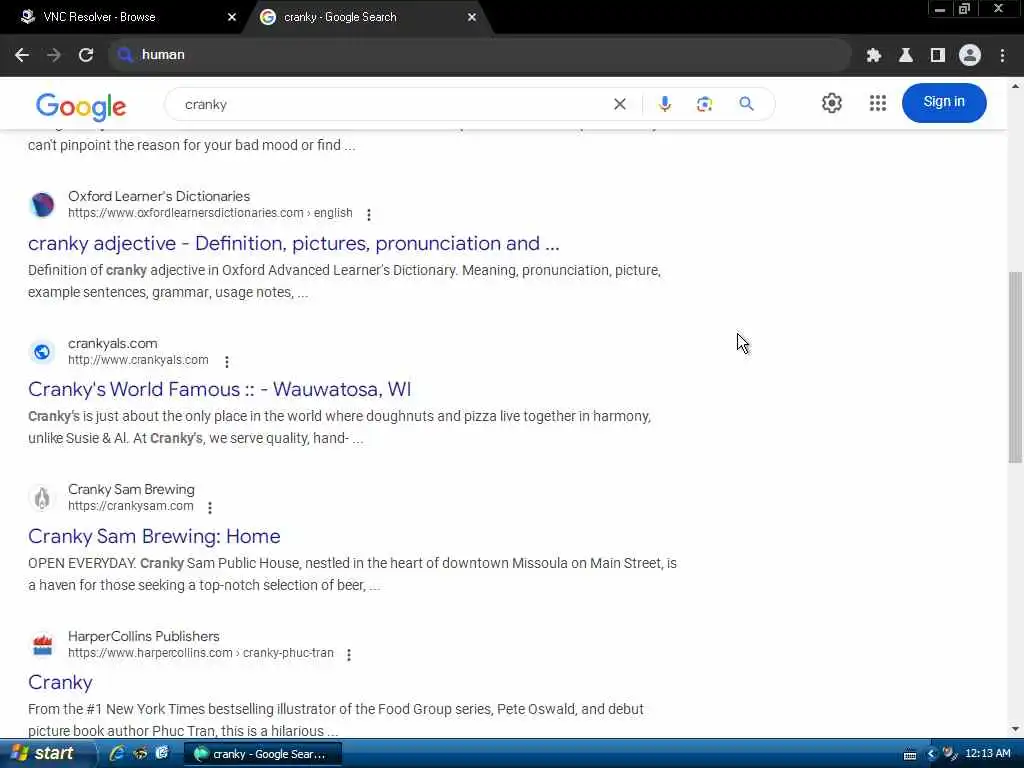
Task: Reload the page with refresh icon
Action: click(x=86, y=55)
